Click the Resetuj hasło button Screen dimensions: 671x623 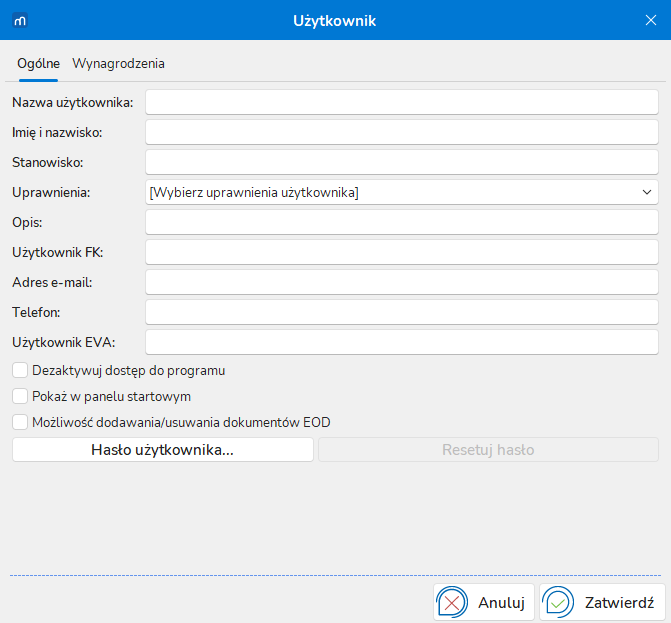[x=488, y=450]
